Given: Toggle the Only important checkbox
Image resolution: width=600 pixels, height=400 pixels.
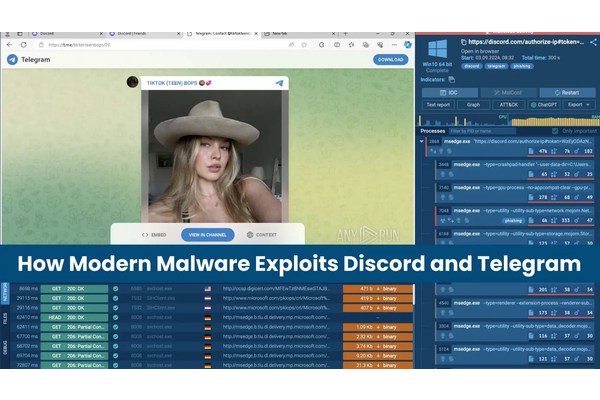Looking at the screenshot, I should (555, 131).
